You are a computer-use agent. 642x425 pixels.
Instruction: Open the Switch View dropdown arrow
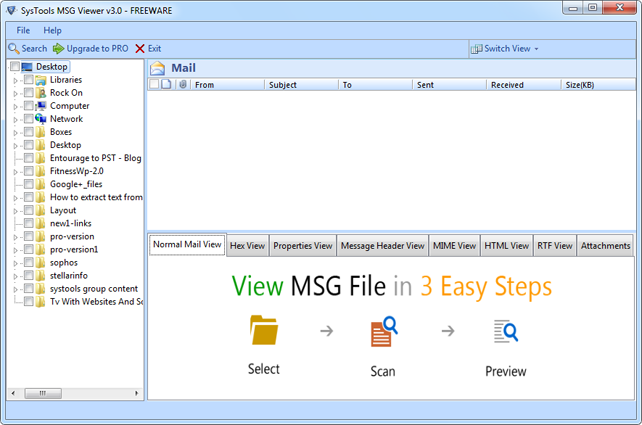pos(536,49)
